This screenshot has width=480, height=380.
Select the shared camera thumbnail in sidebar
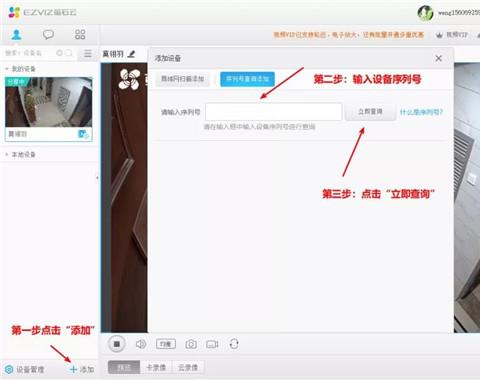click(x=49, y=102)
